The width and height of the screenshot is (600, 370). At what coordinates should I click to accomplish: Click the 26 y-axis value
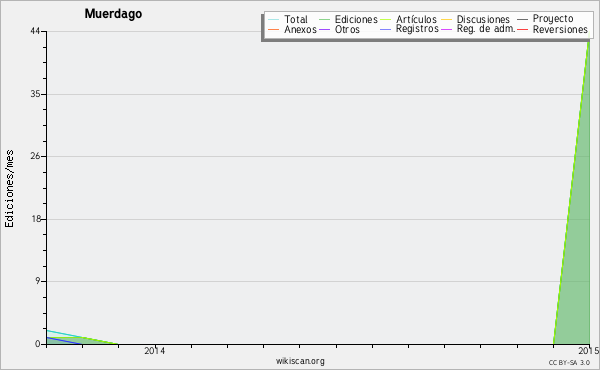[x=35, y=156]
